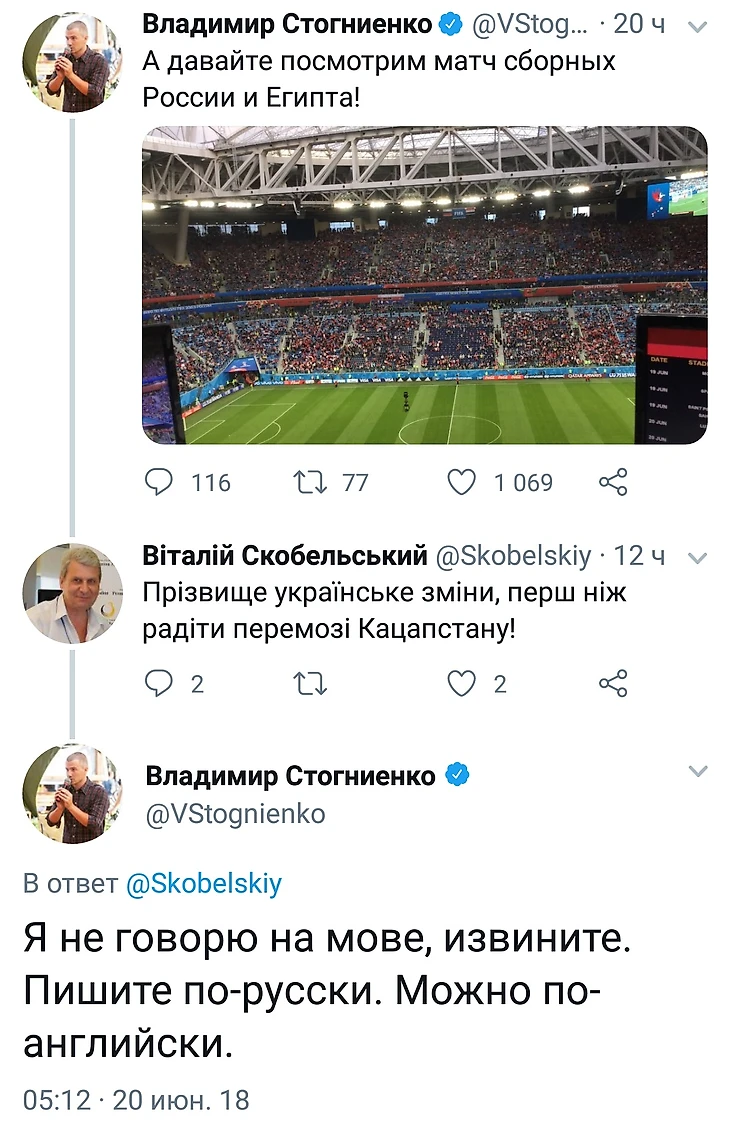
Task: Tap the avatar beside the main reply tweet
Action: (72, 794)
